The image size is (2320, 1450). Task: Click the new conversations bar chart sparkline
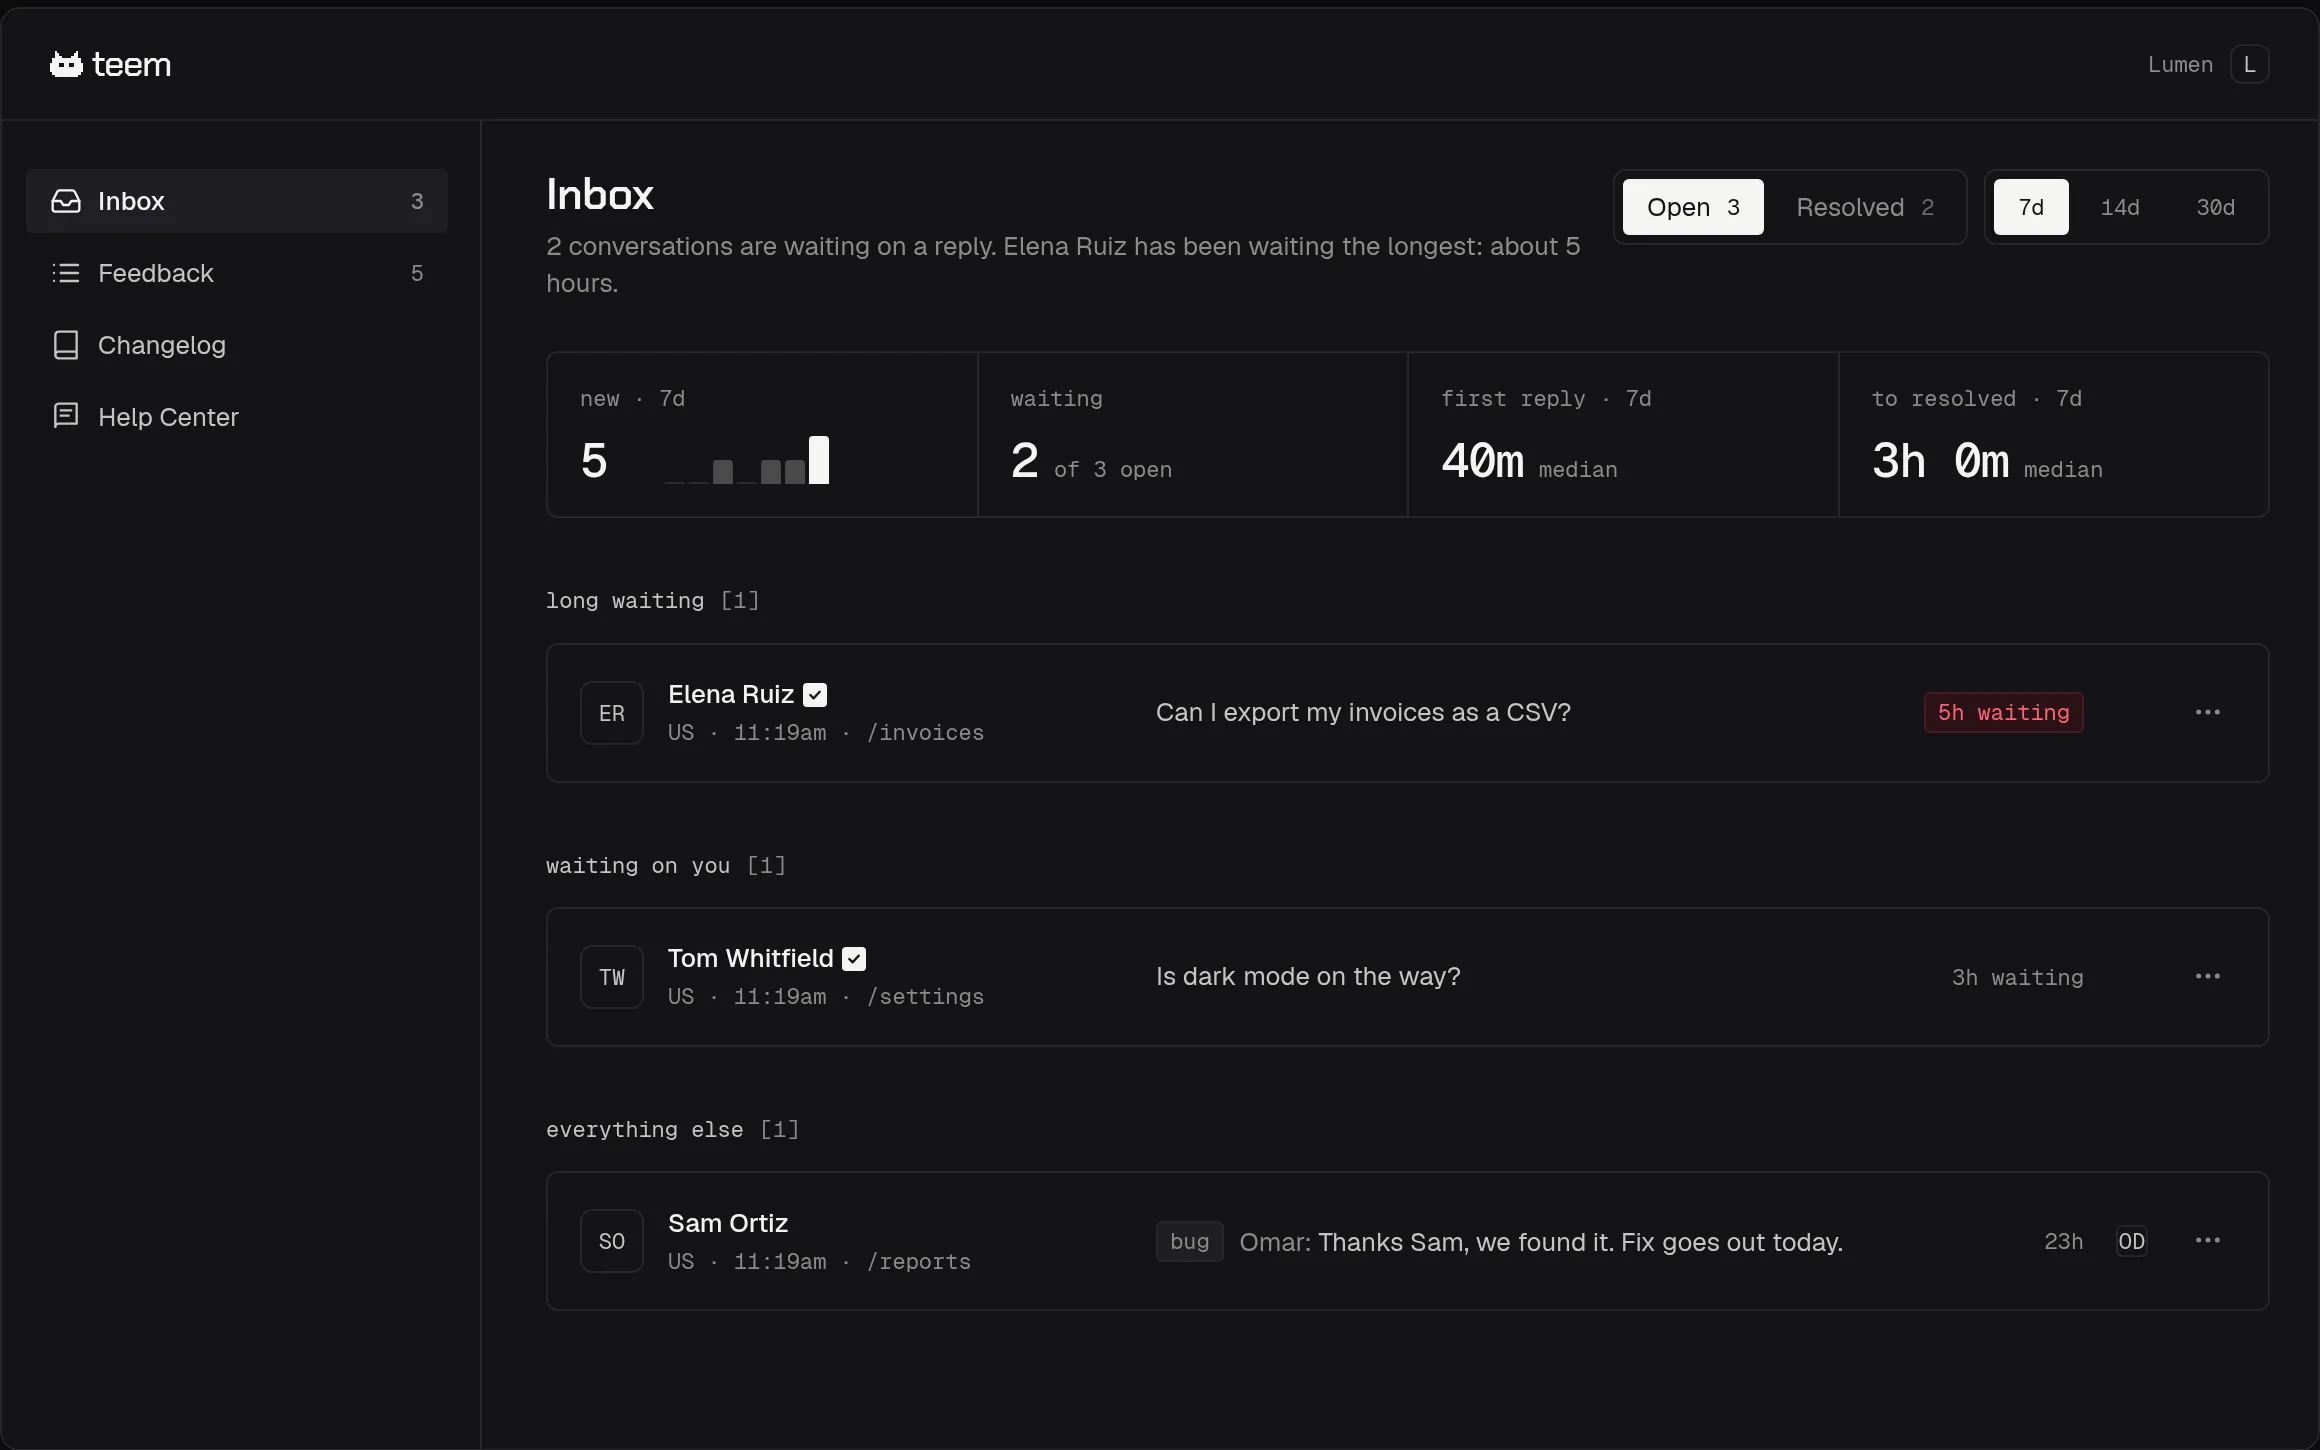pyautogui.click(x=747, y=460)
